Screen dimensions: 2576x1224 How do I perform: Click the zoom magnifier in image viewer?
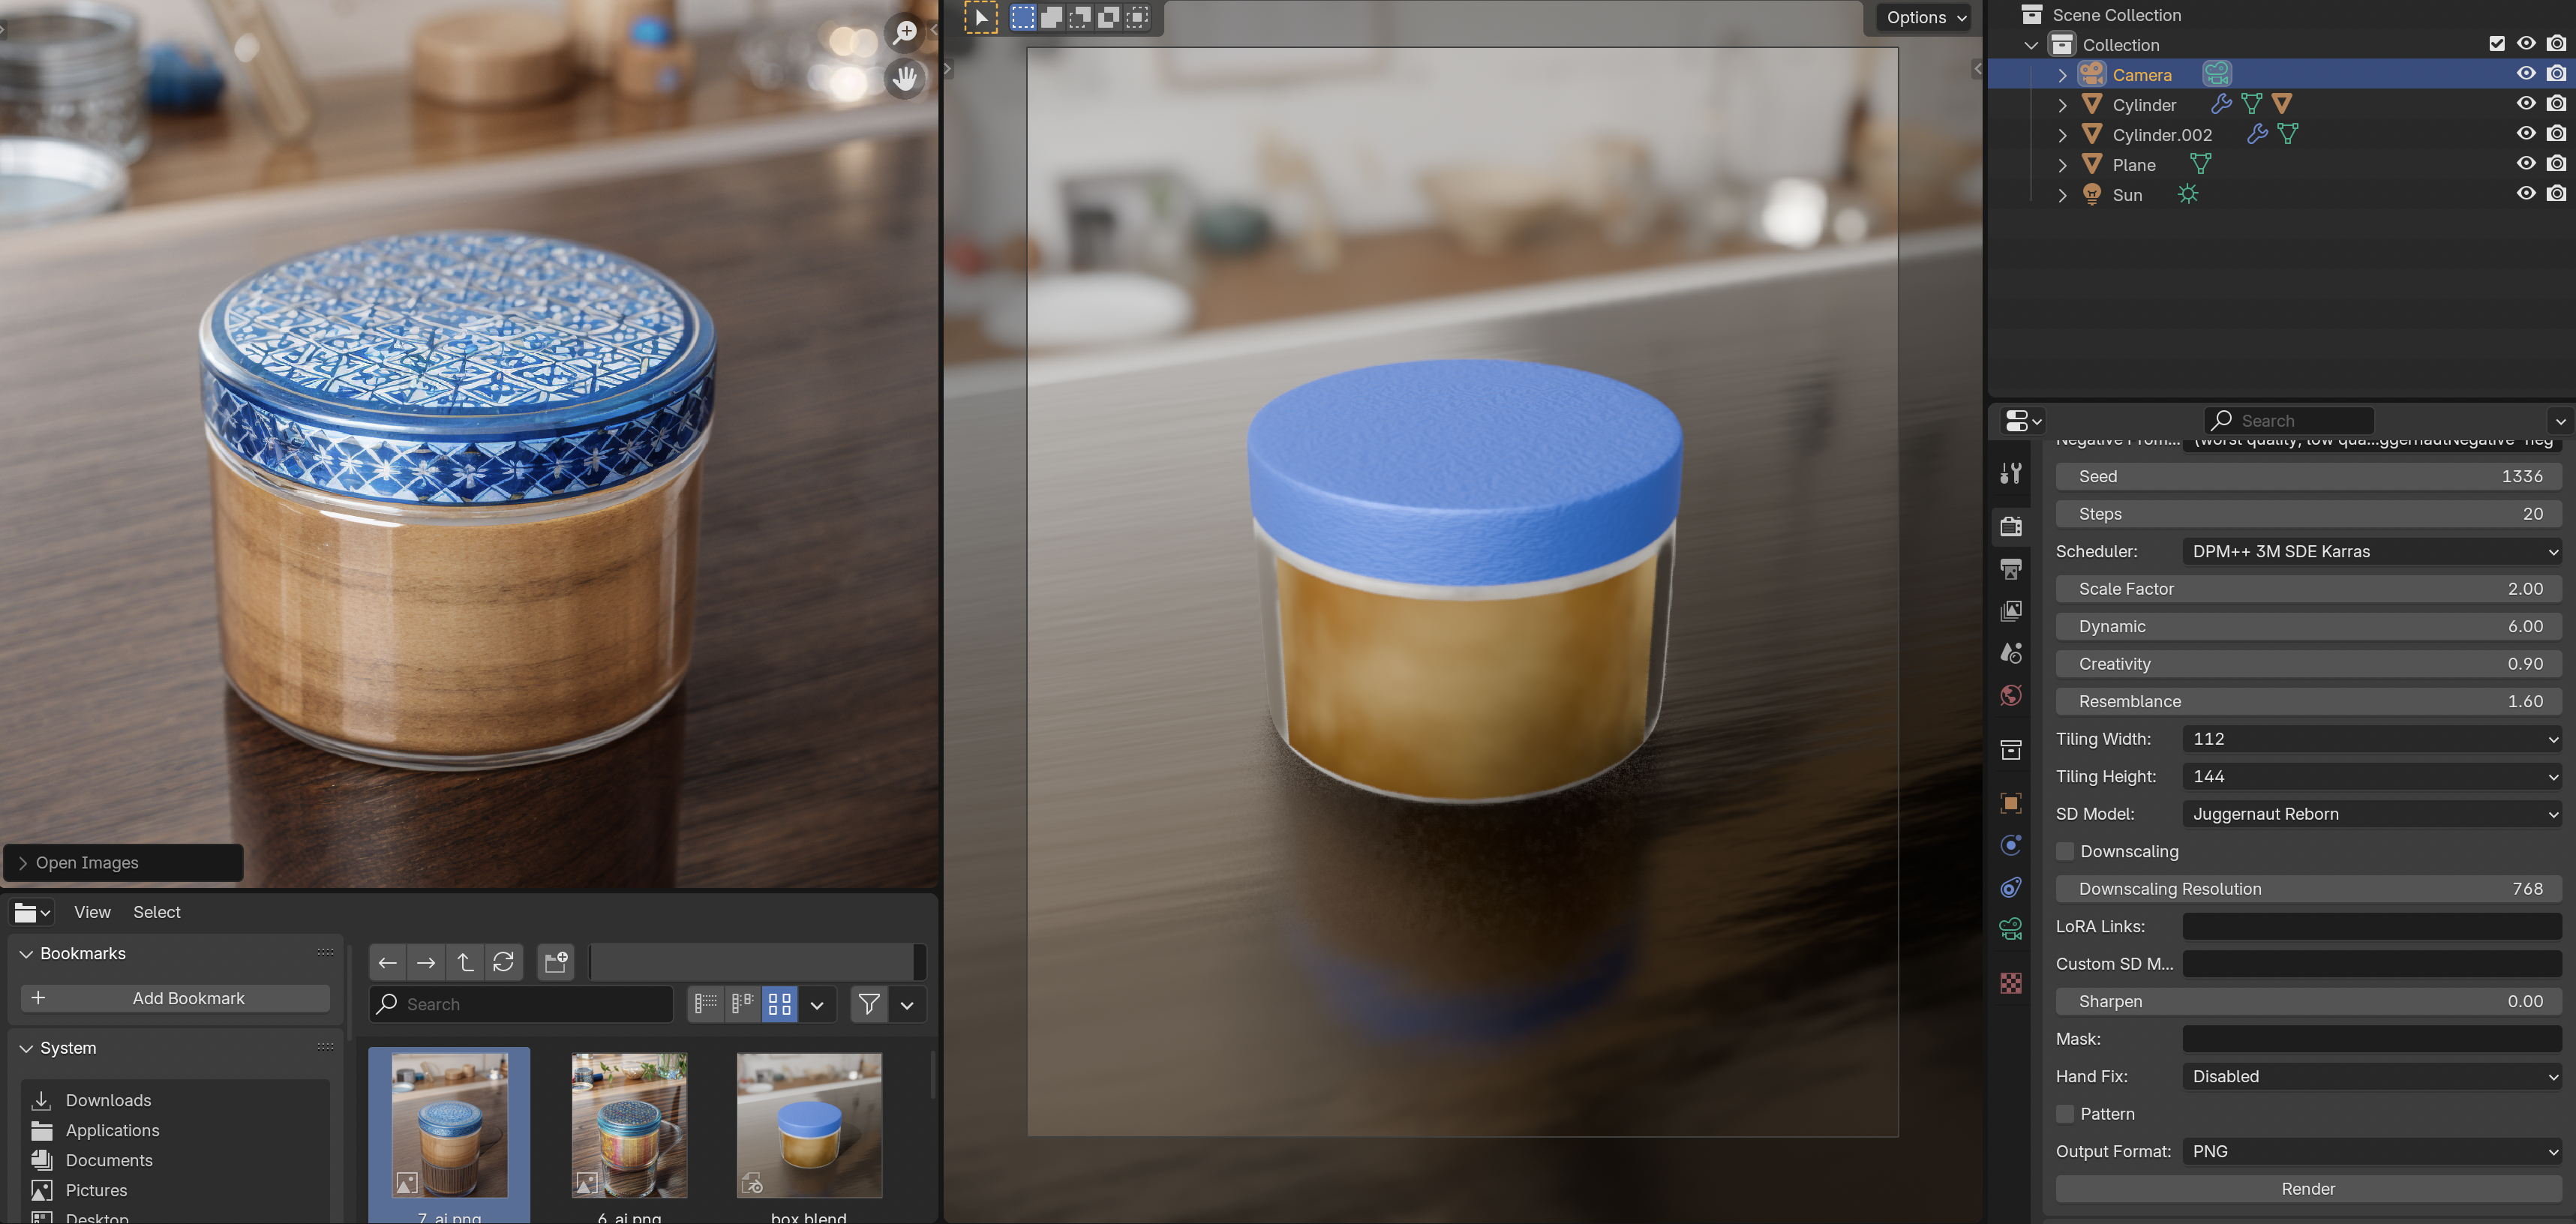click(x=905, y=32)
